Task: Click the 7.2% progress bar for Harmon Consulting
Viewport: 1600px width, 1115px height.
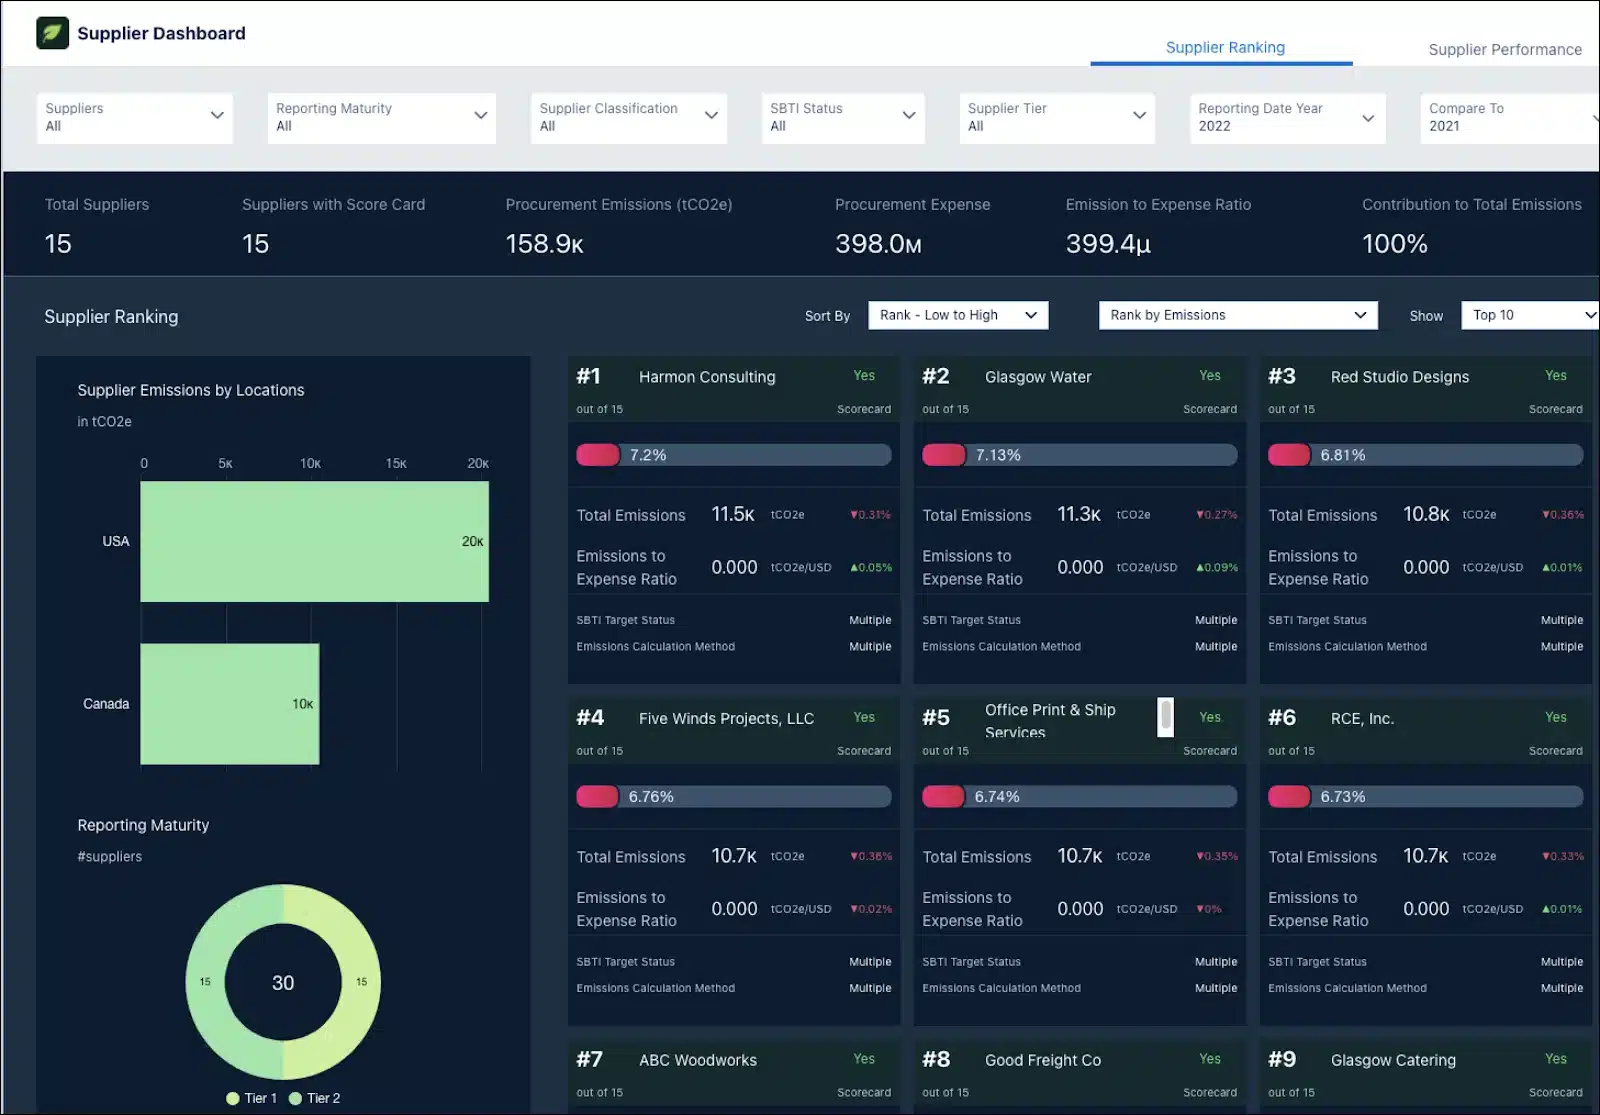Action: (x=733, y=455)
